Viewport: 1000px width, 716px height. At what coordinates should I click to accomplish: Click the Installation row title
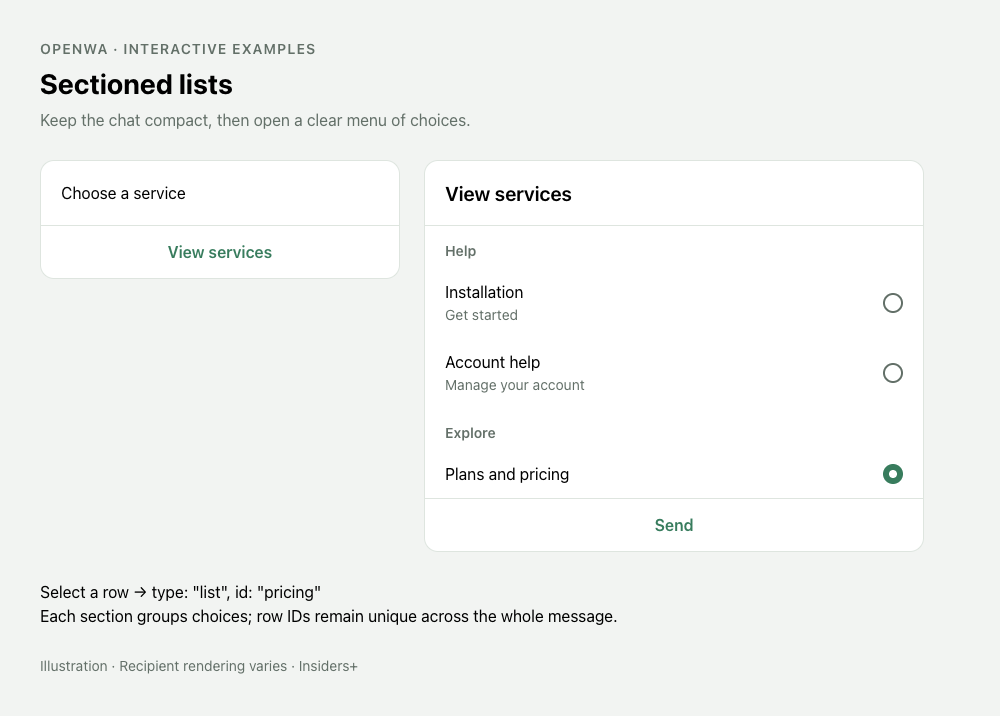pyautogui.click(x=484, y=292)
